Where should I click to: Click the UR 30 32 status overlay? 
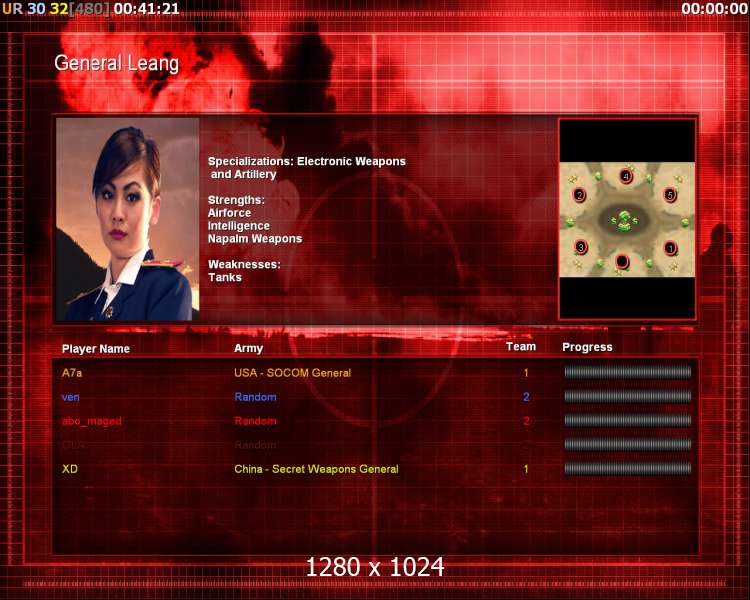point(35,9)
